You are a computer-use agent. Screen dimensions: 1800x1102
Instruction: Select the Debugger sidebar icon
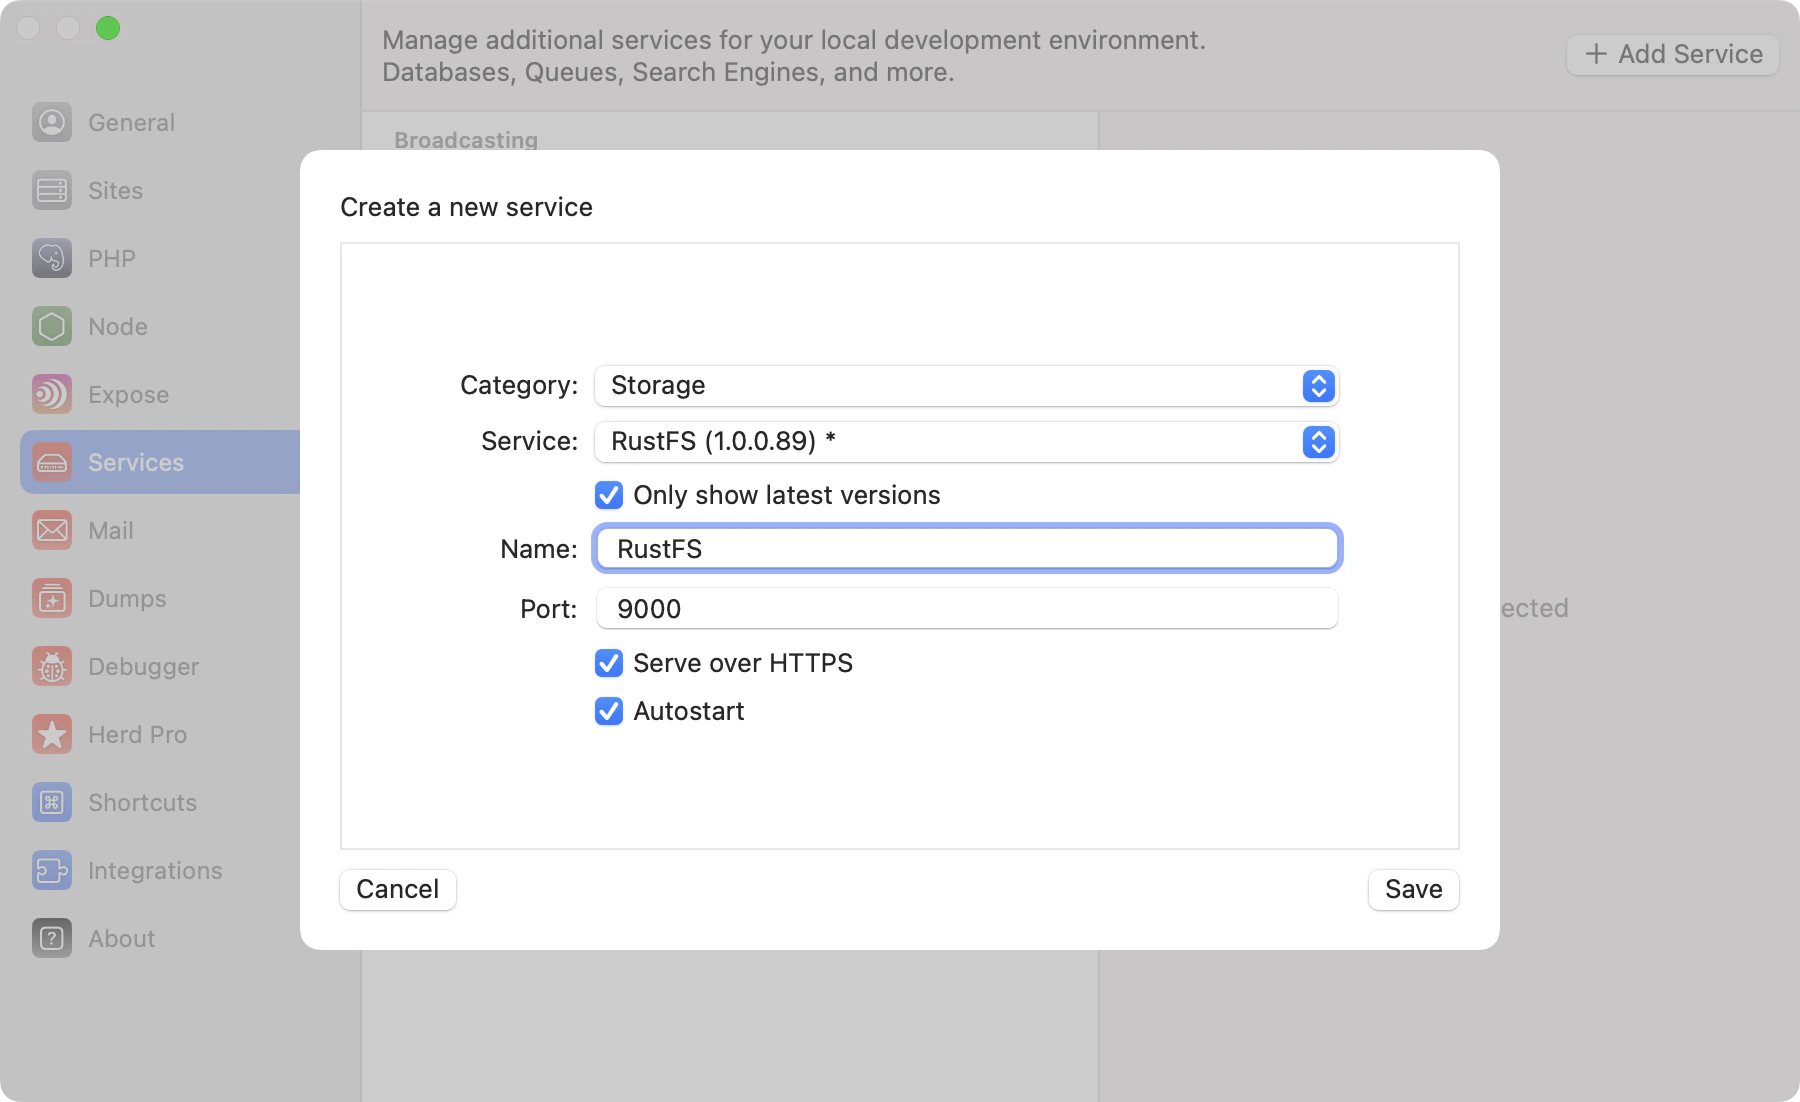[x=143, y=666]
